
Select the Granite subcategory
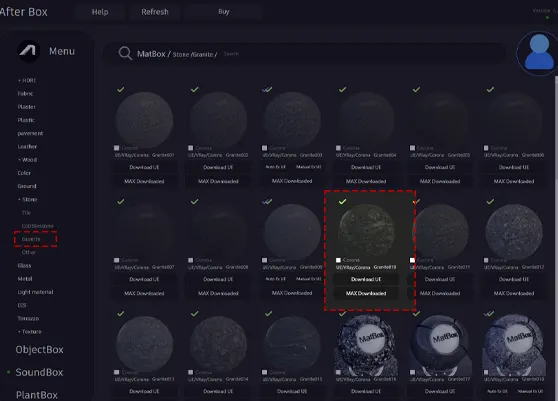click(x=31, y=239)
